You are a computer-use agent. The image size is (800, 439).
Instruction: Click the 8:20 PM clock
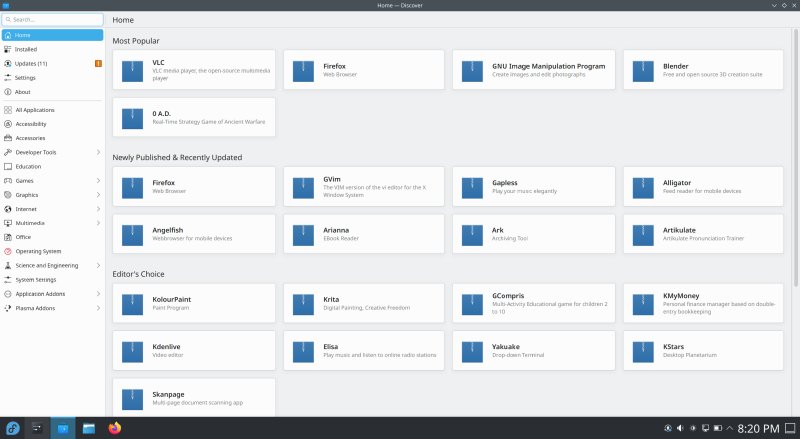pyautogui.click(x=758, y=428)
